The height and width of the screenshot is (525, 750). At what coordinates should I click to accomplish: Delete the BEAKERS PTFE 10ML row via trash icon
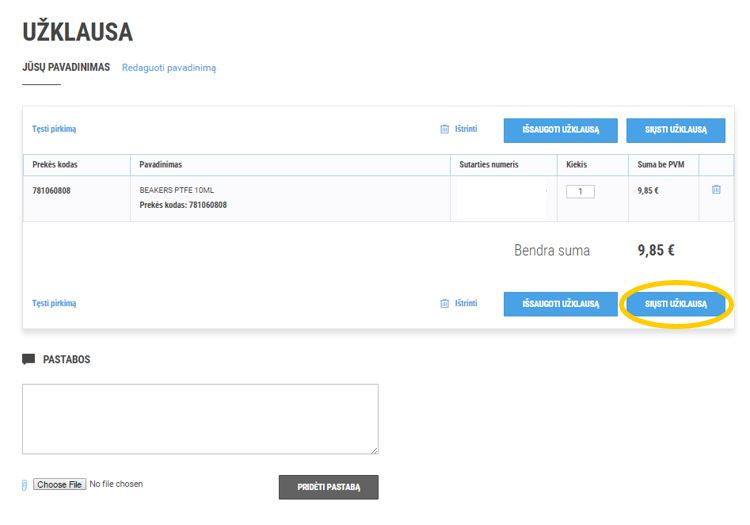pyautogui.click(x=716, y=190)
